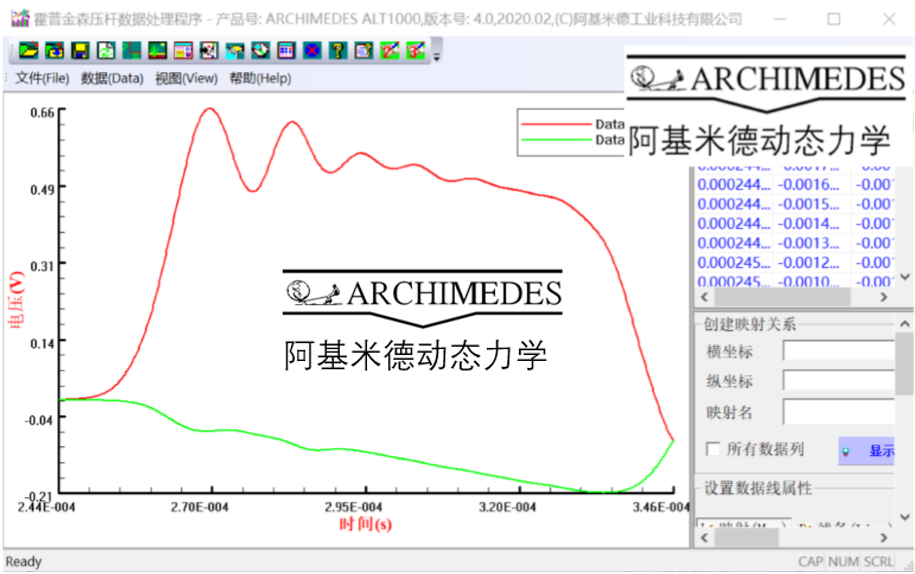Viewport: 915px width, 574px height.
Task: Click the 映射名 input field
Action: 839,412
